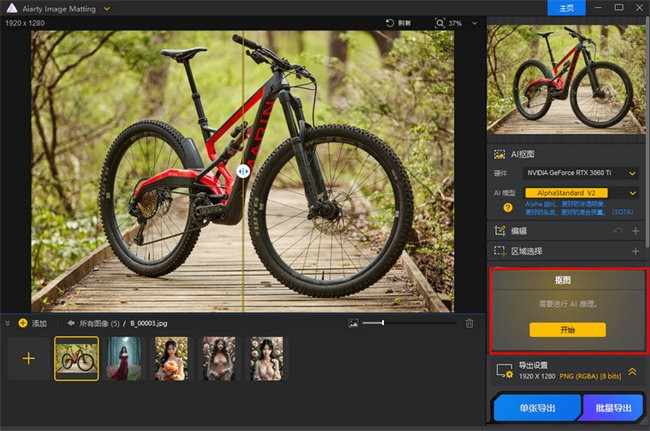The width and height of the screenshot is (650, 431).
Task: Select the fourth thumbnail with dark-haired woman
Action: 219,358
